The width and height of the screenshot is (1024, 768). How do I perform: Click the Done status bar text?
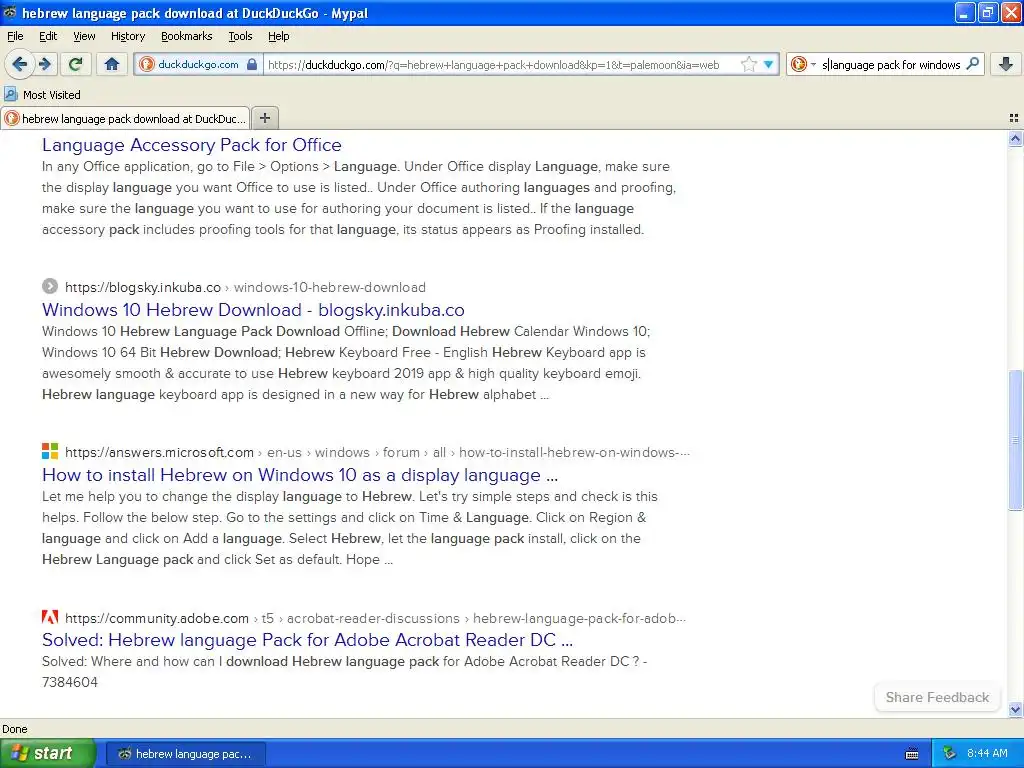click(x=14, y=729)
